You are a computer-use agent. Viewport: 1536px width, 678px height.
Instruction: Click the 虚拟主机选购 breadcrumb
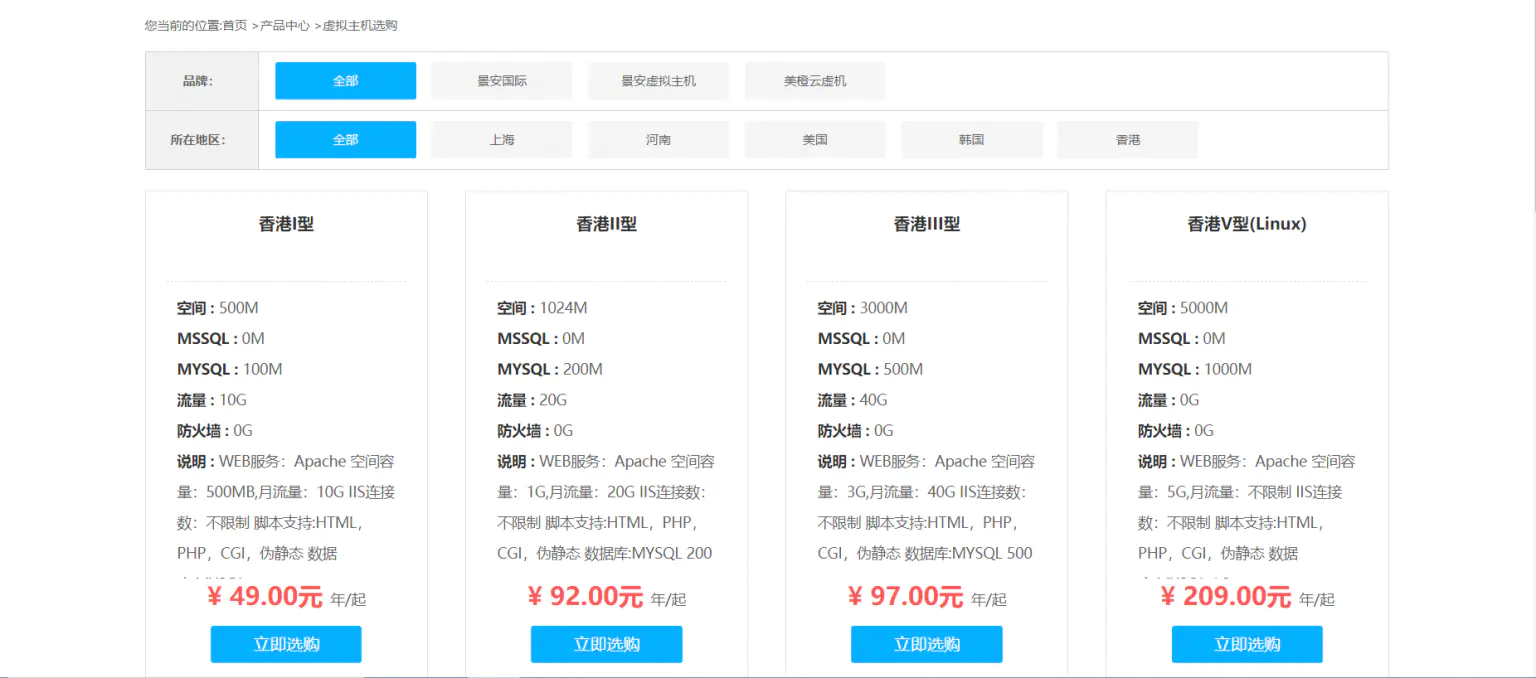(360, 25)
